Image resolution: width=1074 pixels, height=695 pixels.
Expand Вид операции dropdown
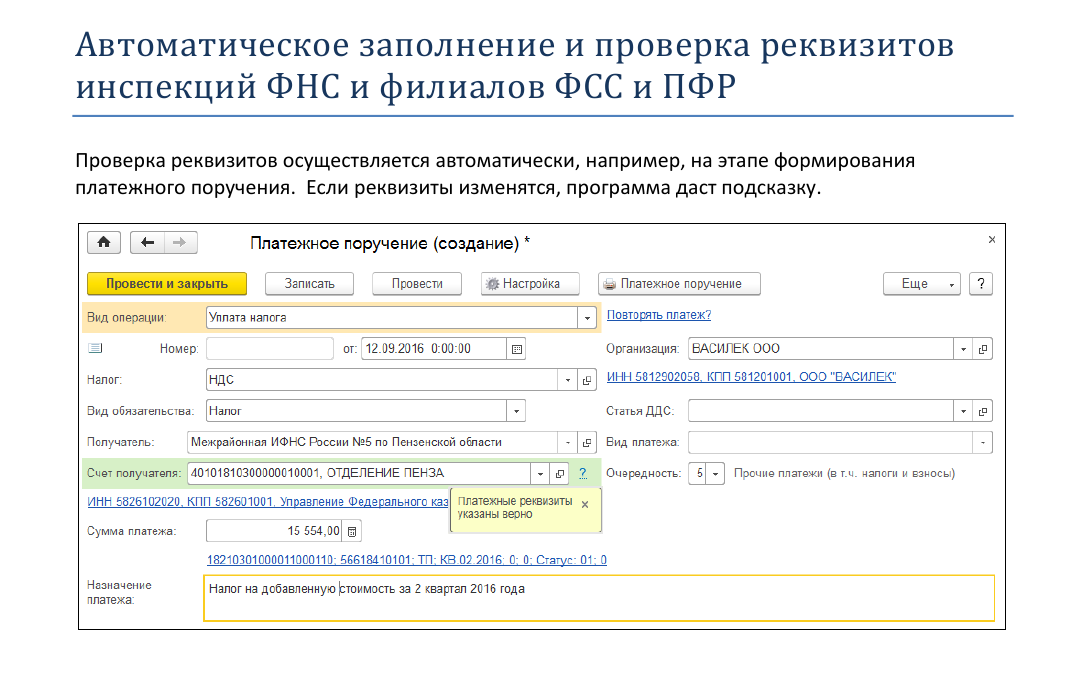(587, 318)
